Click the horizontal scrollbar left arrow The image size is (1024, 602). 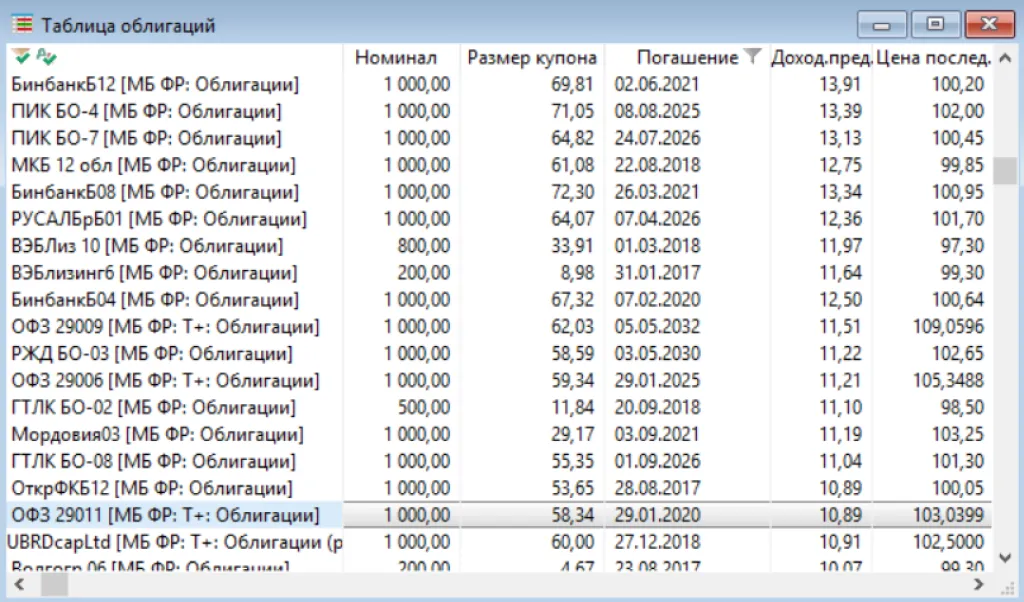point(20,583)
